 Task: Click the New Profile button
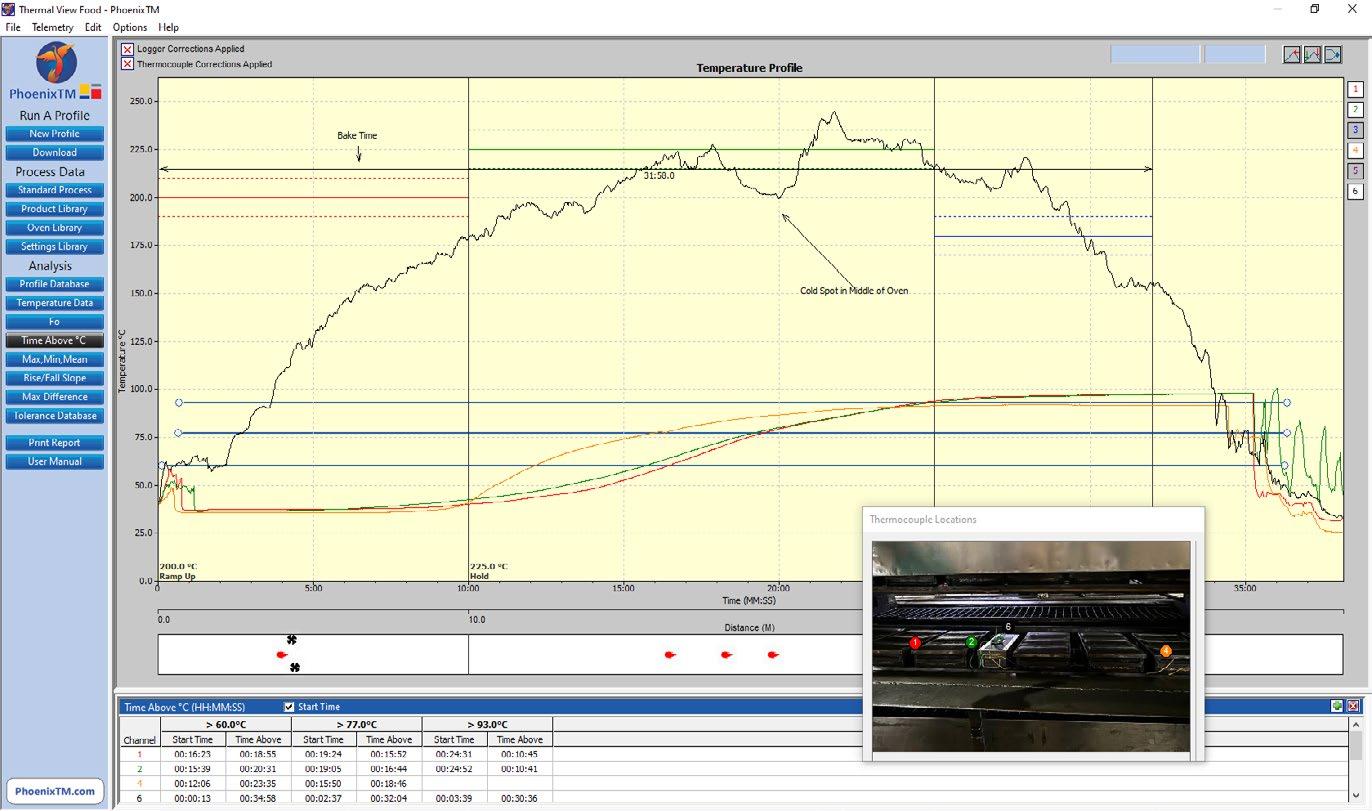pyautogui.click(x=54, y=134)
